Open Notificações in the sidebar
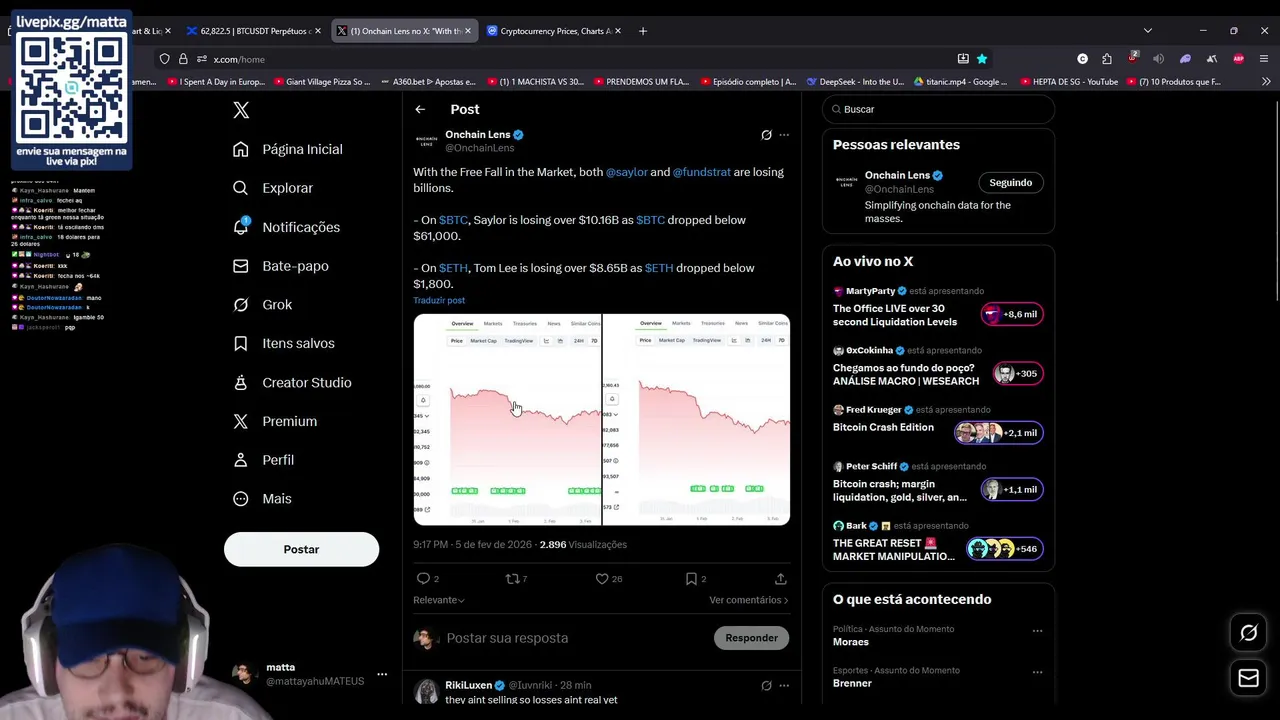 286,227
